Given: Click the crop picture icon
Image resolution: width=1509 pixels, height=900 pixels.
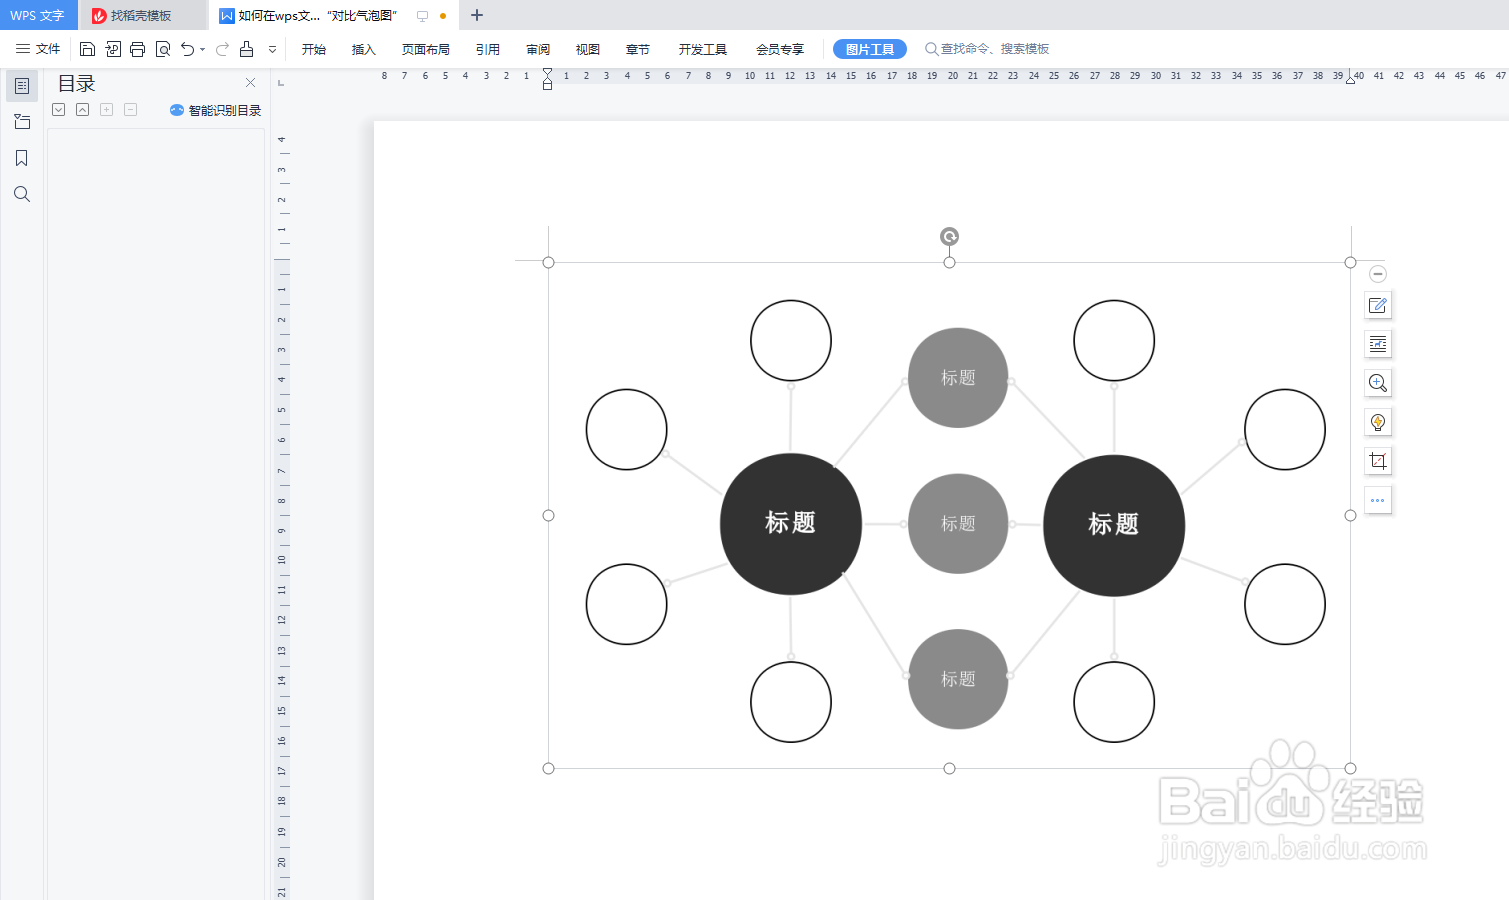Looking at the screenshot, I should (1378, 461).
